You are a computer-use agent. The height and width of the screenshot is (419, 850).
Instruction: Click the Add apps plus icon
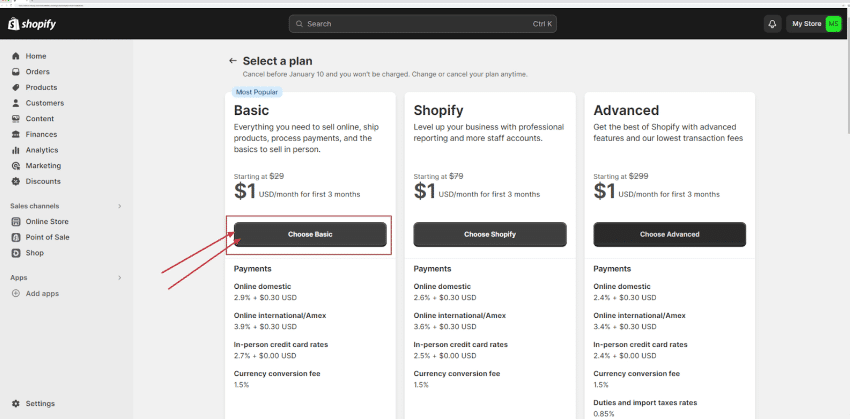pos(16,294)
